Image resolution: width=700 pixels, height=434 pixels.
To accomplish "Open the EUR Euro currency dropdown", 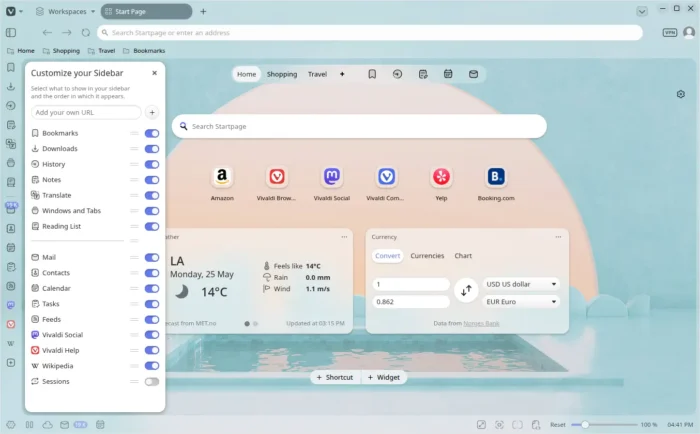I will pos(521,302).
